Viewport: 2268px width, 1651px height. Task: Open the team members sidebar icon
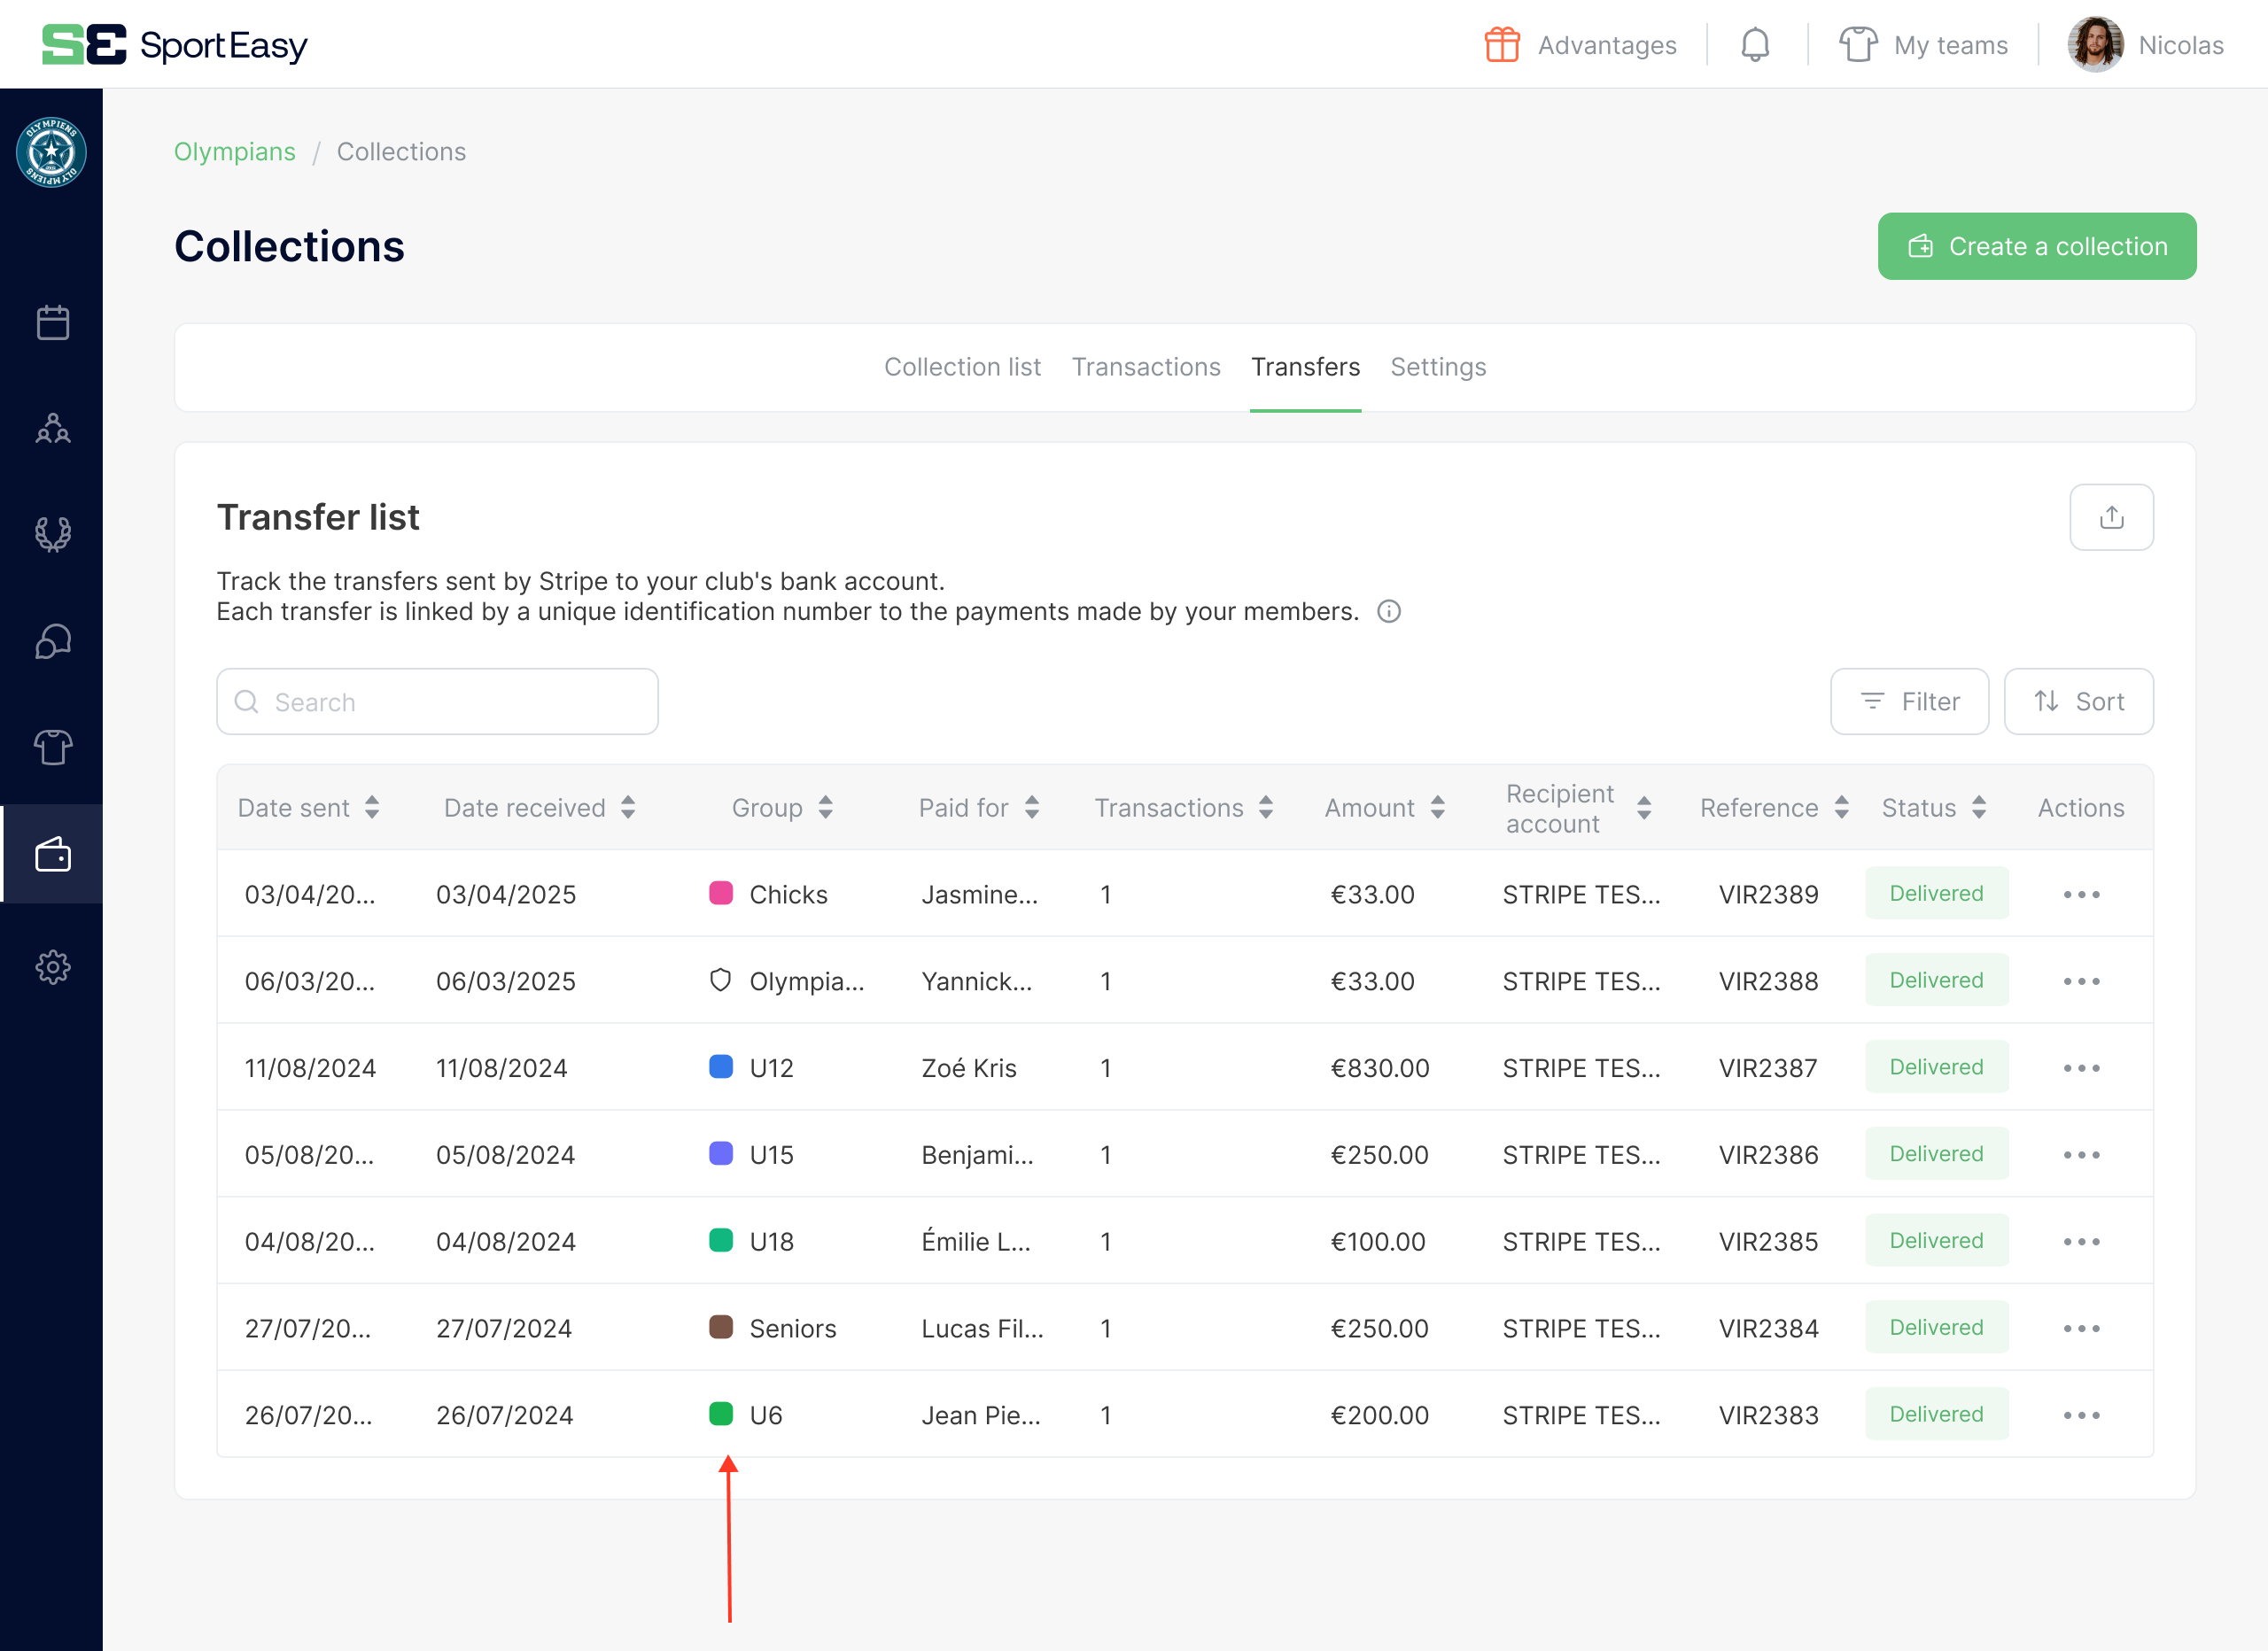52,428
